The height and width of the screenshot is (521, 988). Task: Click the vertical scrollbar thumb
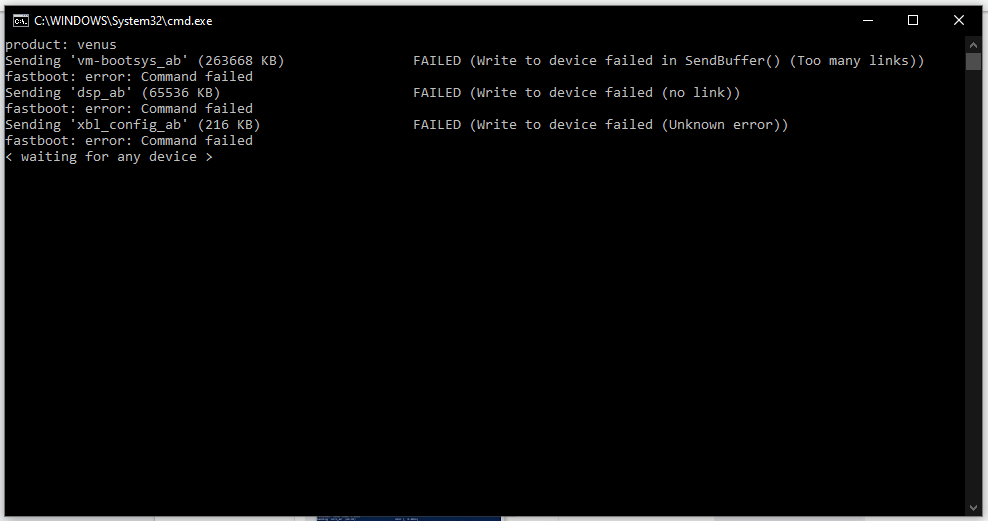pos(973,62)
